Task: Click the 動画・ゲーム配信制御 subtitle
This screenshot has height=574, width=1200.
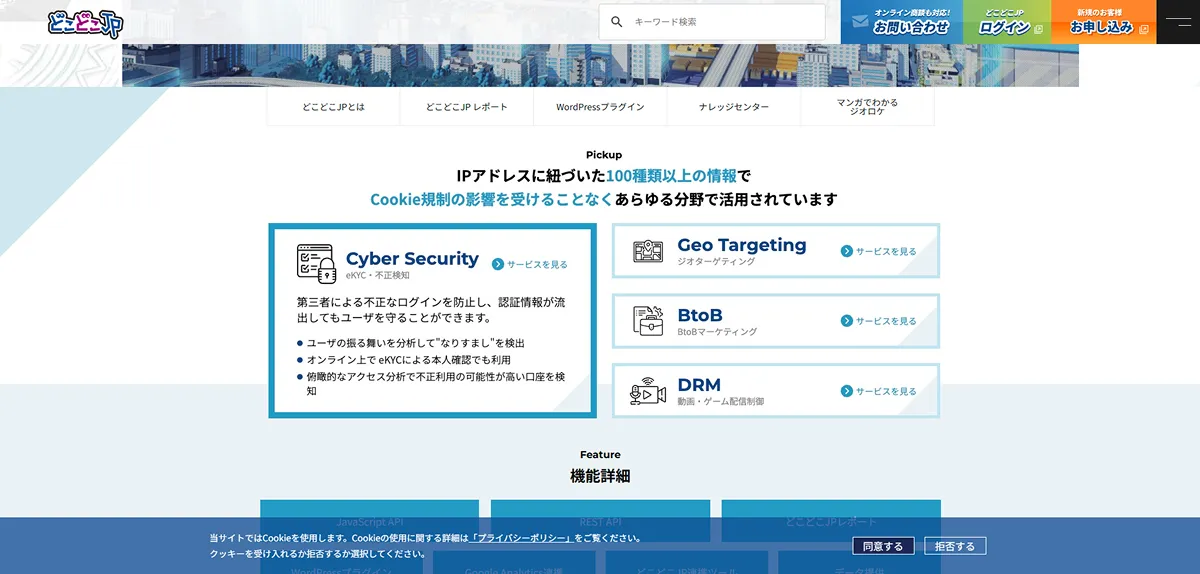Action: click(x=721, y=401)
